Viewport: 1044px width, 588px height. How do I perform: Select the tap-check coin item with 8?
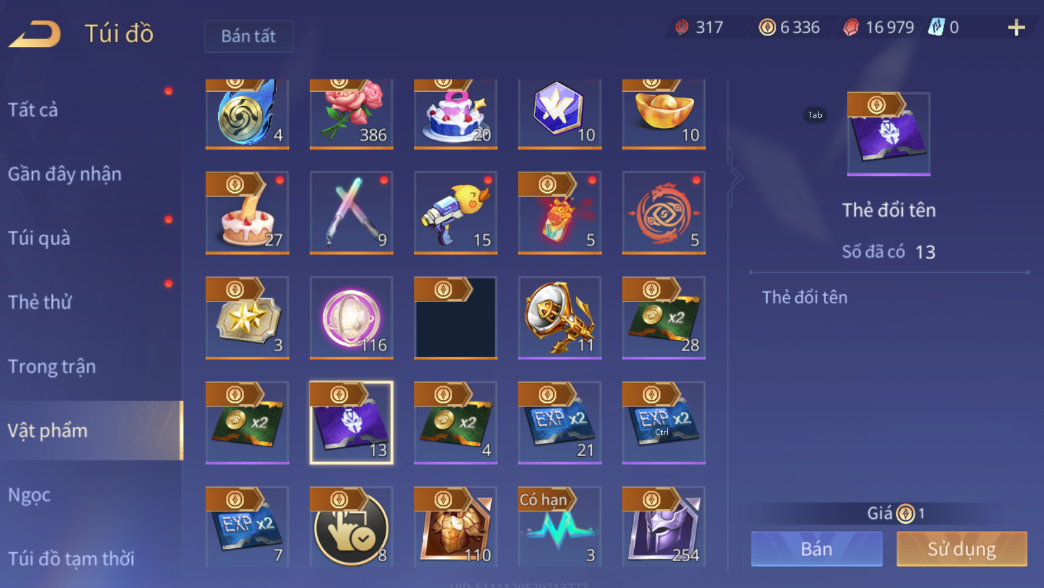pyautogui.click(x=352, y=527)
